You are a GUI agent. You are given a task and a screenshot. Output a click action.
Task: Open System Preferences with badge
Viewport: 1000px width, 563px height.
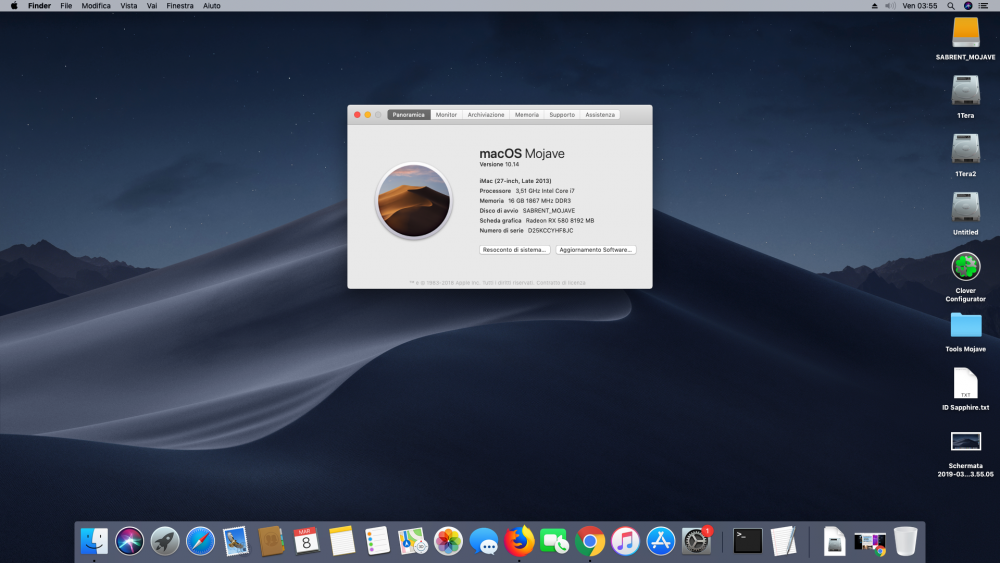coord(696,541)
